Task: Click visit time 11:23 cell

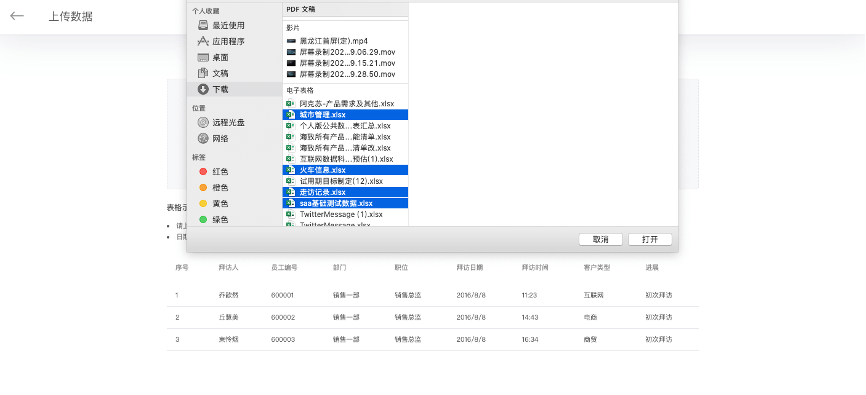Action: click(x=529, y=295)
